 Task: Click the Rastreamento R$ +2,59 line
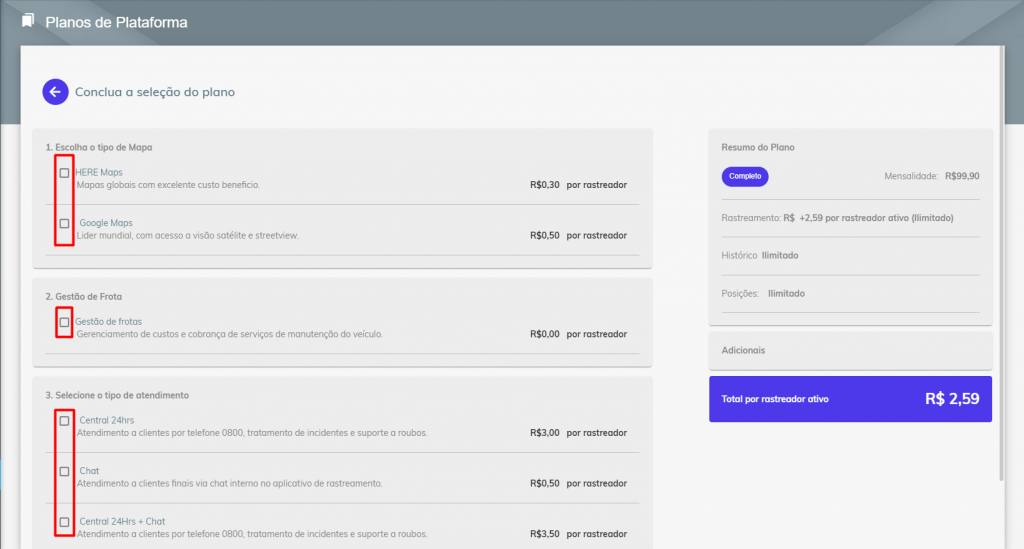tap(837, 218)
